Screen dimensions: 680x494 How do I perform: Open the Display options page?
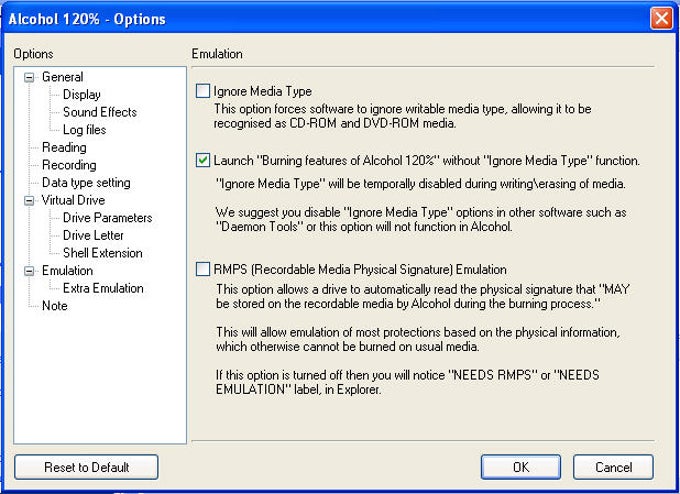coord(82,95)
